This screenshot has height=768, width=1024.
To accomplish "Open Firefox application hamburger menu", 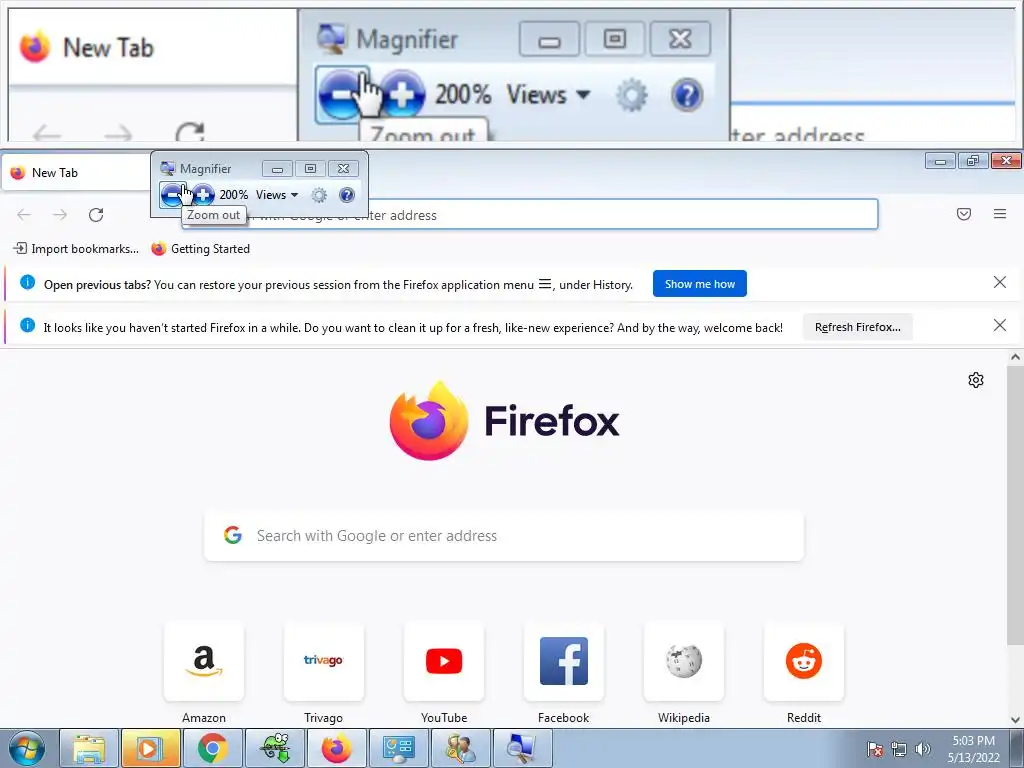I will [1000, 214].
